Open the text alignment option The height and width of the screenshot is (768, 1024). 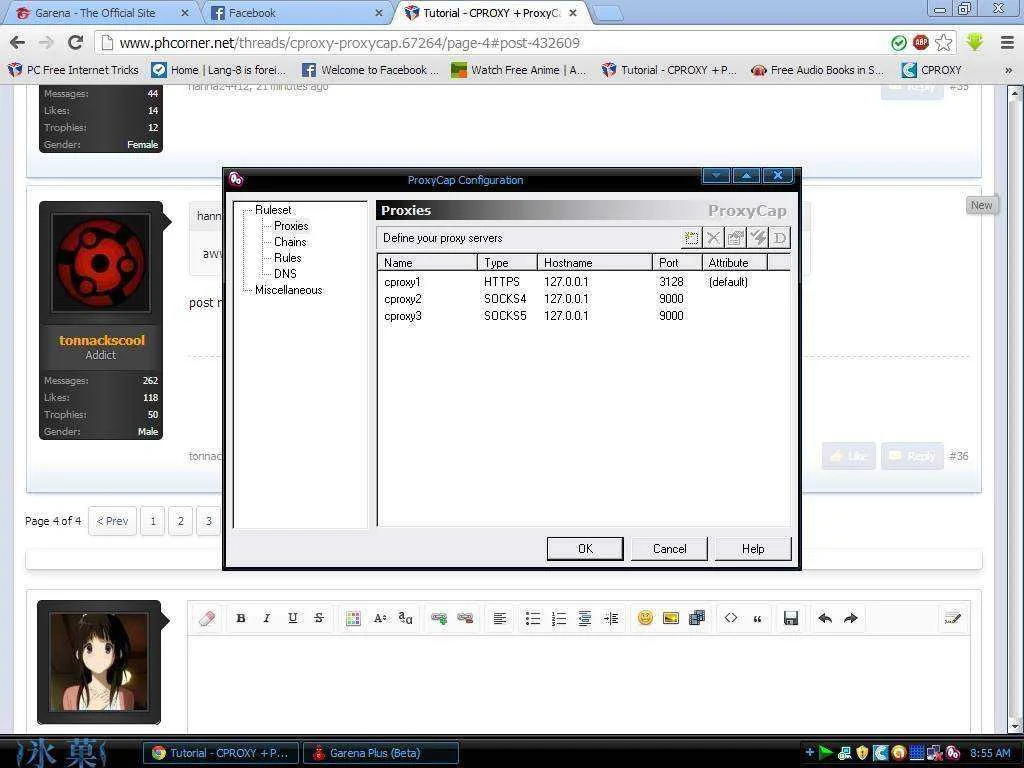500,618
